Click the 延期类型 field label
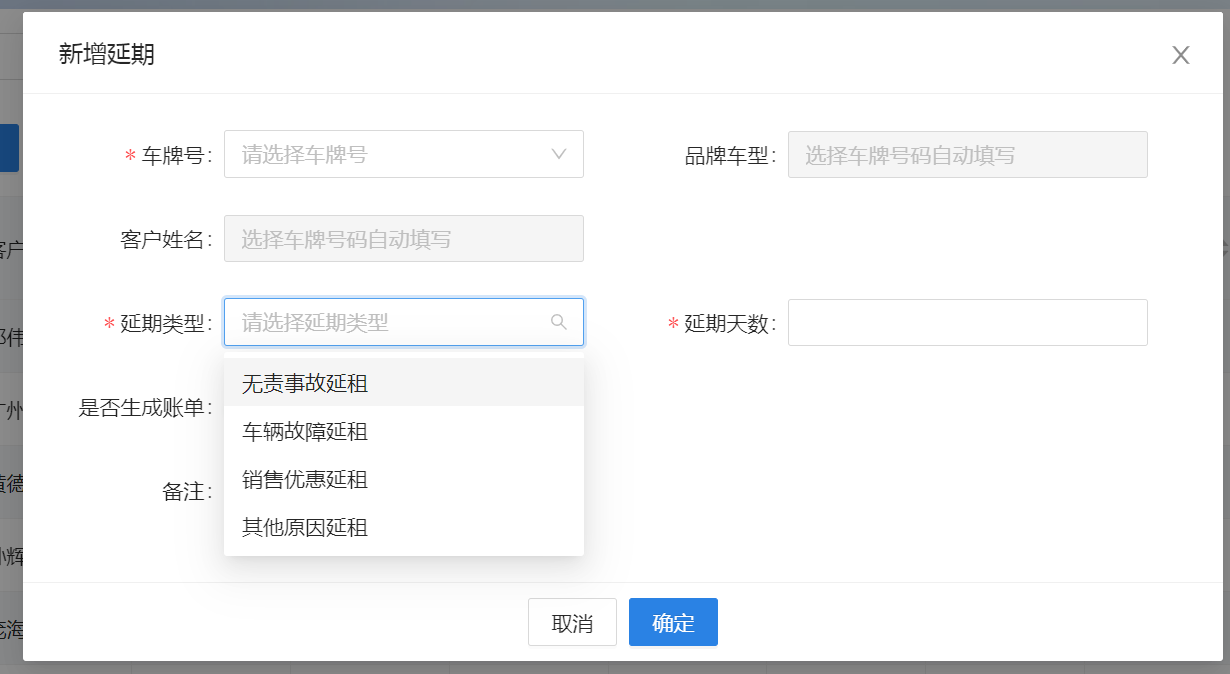This screenshot has width=1230, height=674. (x=162, y=324)
